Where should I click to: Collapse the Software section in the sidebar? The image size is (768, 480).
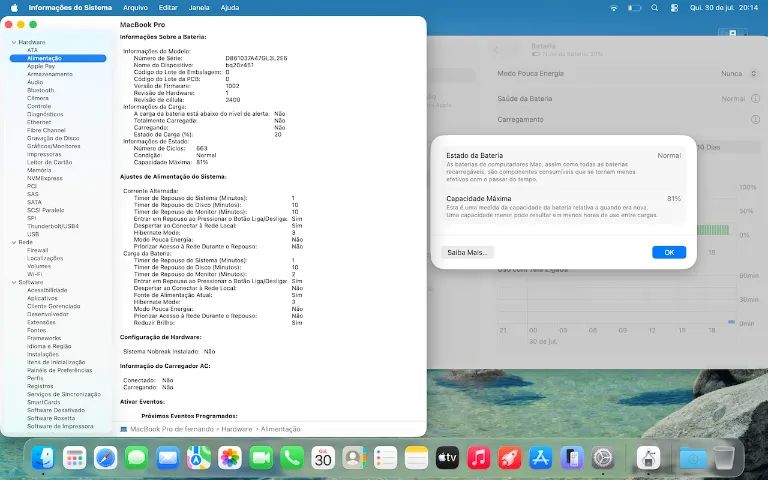(14, 282)
